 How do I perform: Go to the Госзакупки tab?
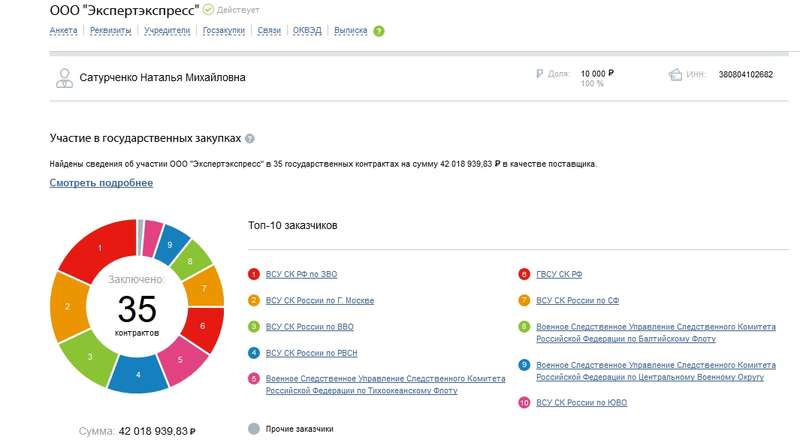coord(223,31)
